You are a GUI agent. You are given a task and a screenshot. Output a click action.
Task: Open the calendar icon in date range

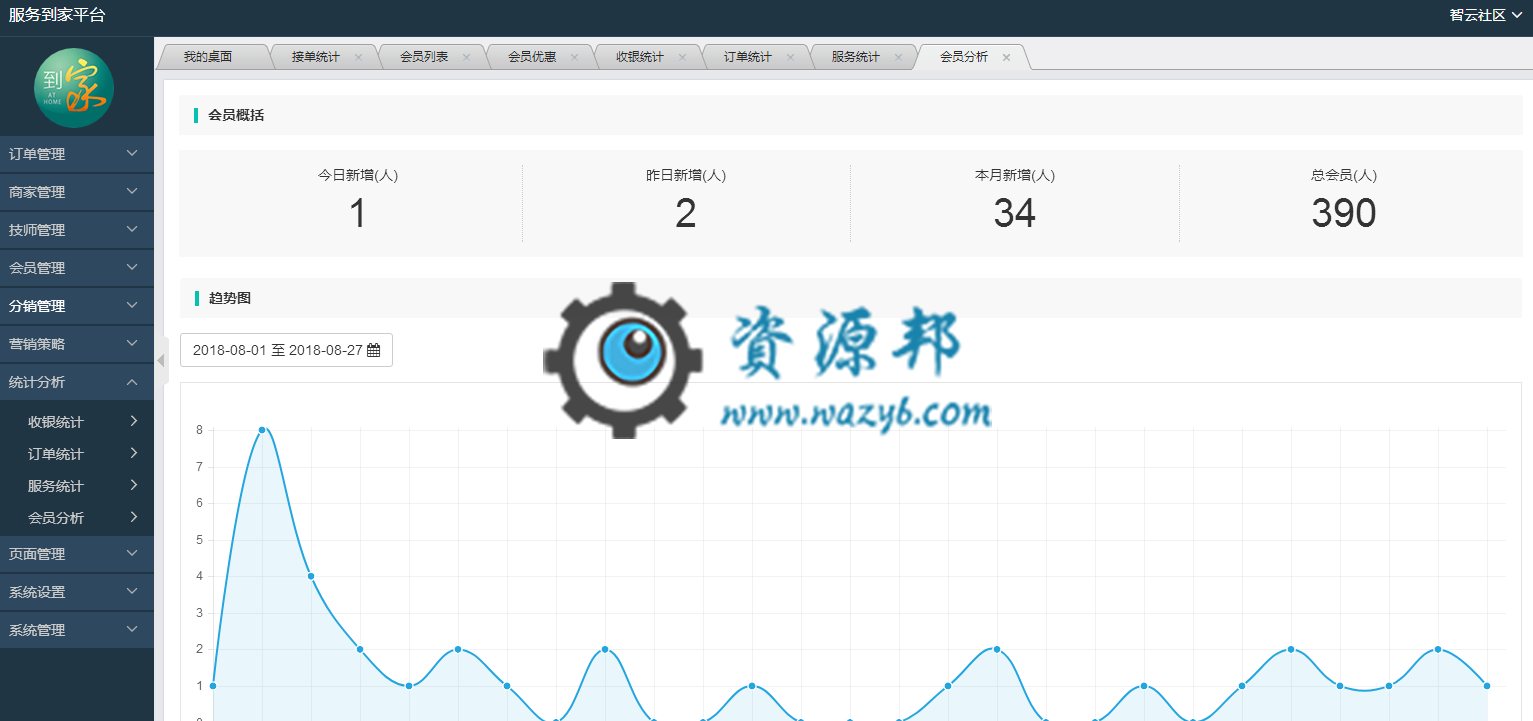(374, 350)
